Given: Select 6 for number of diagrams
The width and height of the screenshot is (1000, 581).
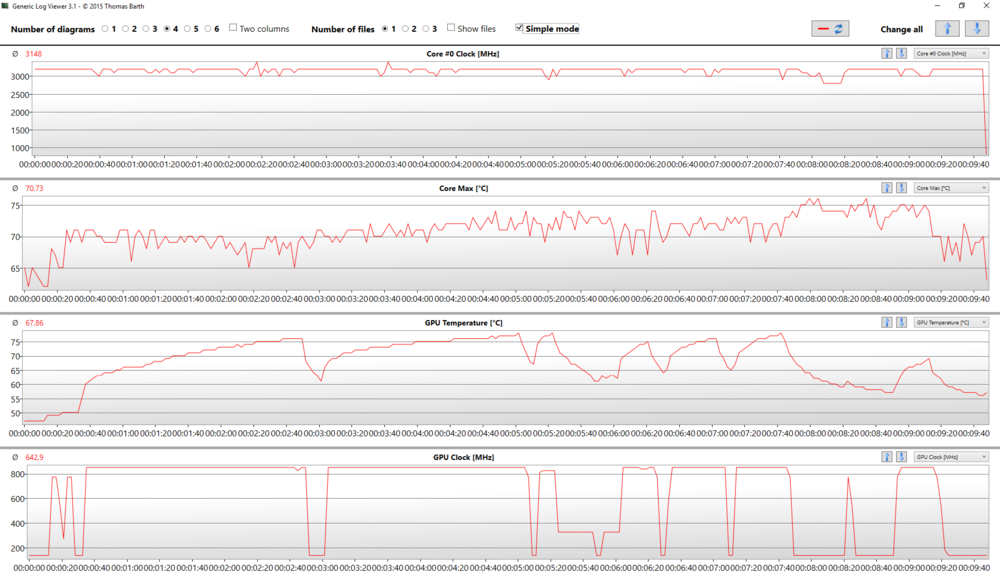Looking at the screenshot, I should point(207,29).
